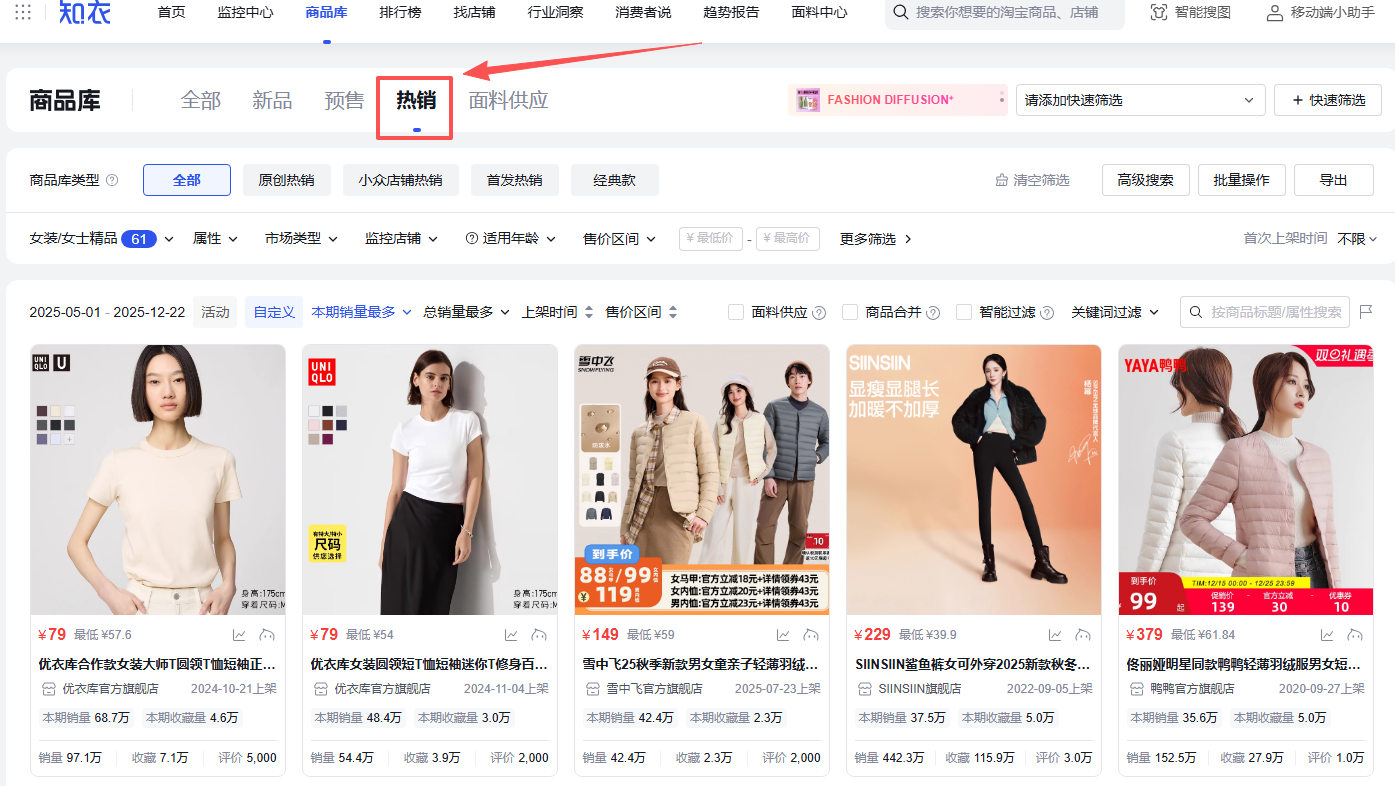This screenshot has width=1395, height=786.
Task: Click the shop icon beside SIINSIIN旗舰店
Action: [x=865, y=689]
